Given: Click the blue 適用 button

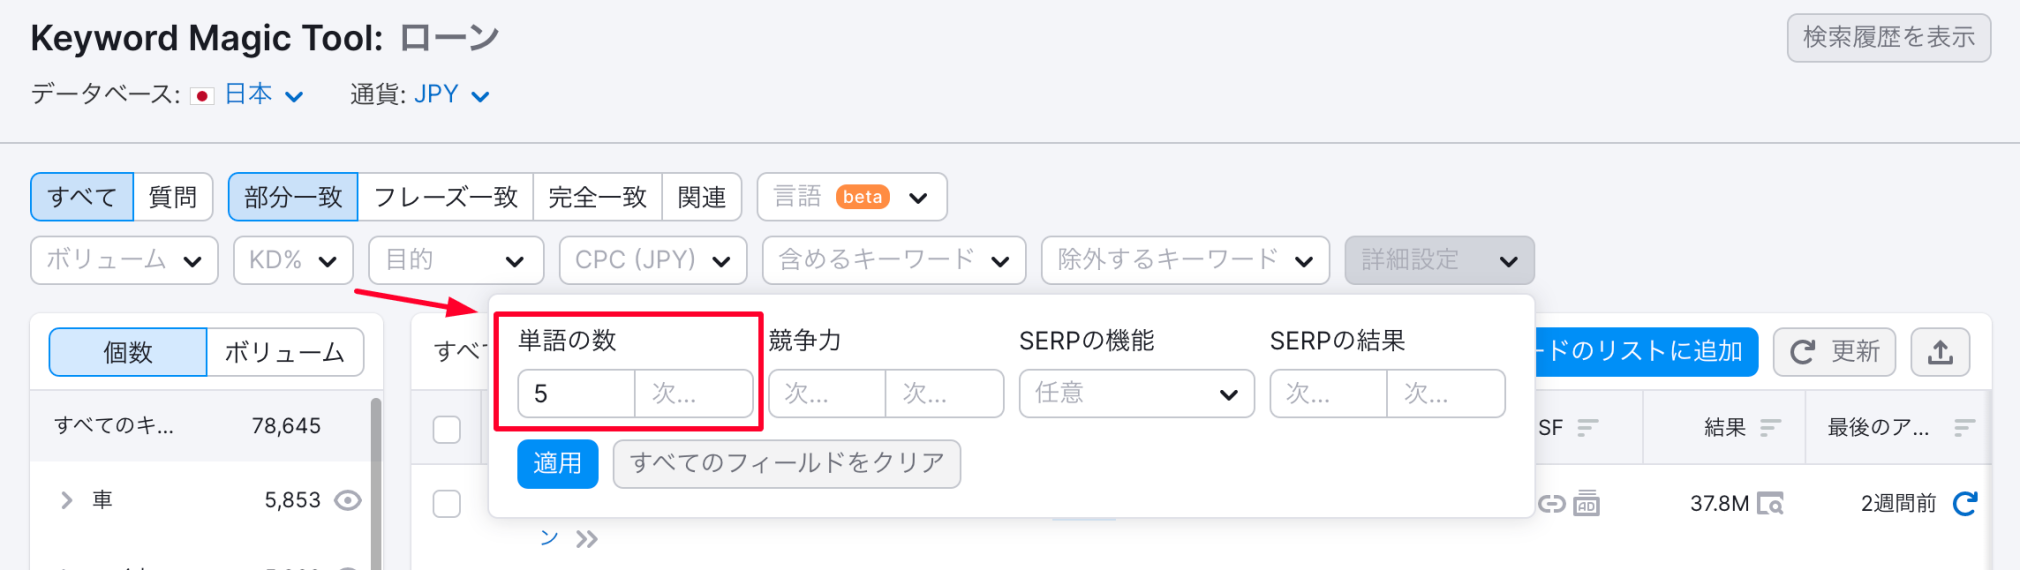Looking at the screenshot, I should (x=558, y=464).
